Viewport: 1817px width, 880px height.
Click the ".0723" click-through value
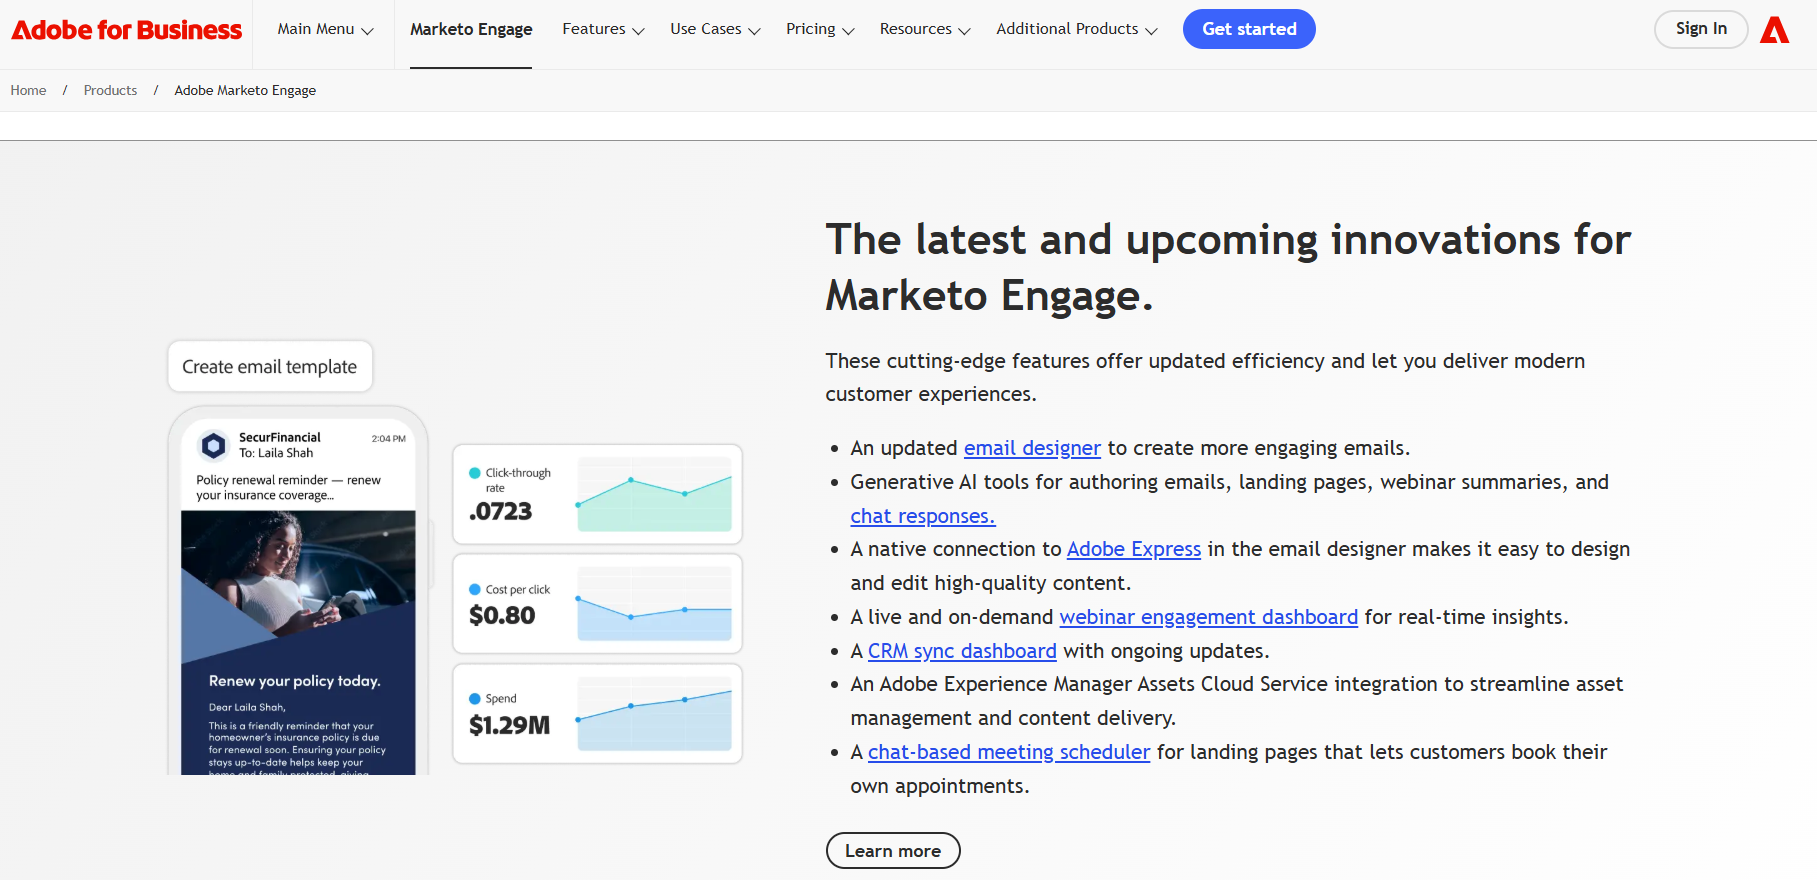[x=500, y=511]
